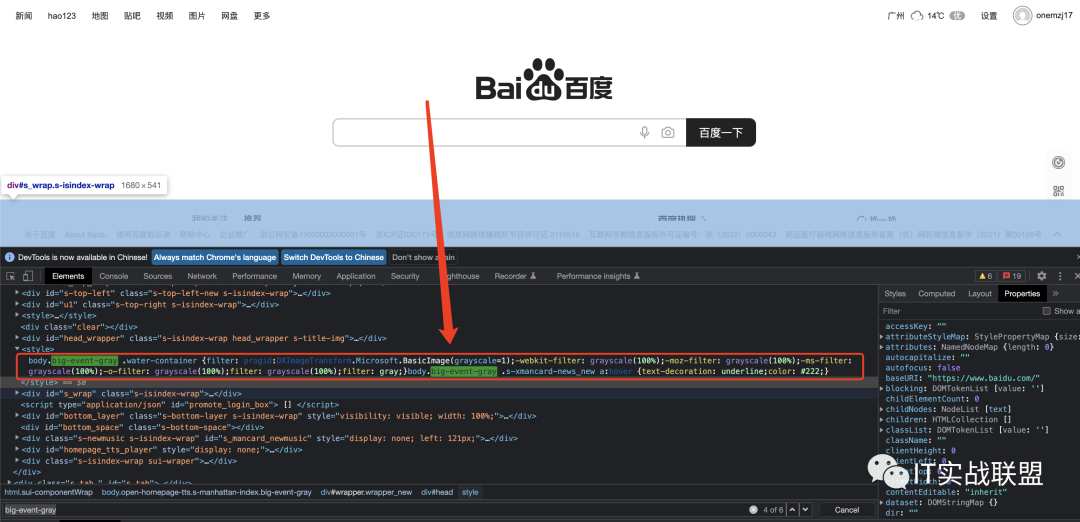Collapse the expanded style node
This screenshot has height=522, width=1080.
click(18, 349)
